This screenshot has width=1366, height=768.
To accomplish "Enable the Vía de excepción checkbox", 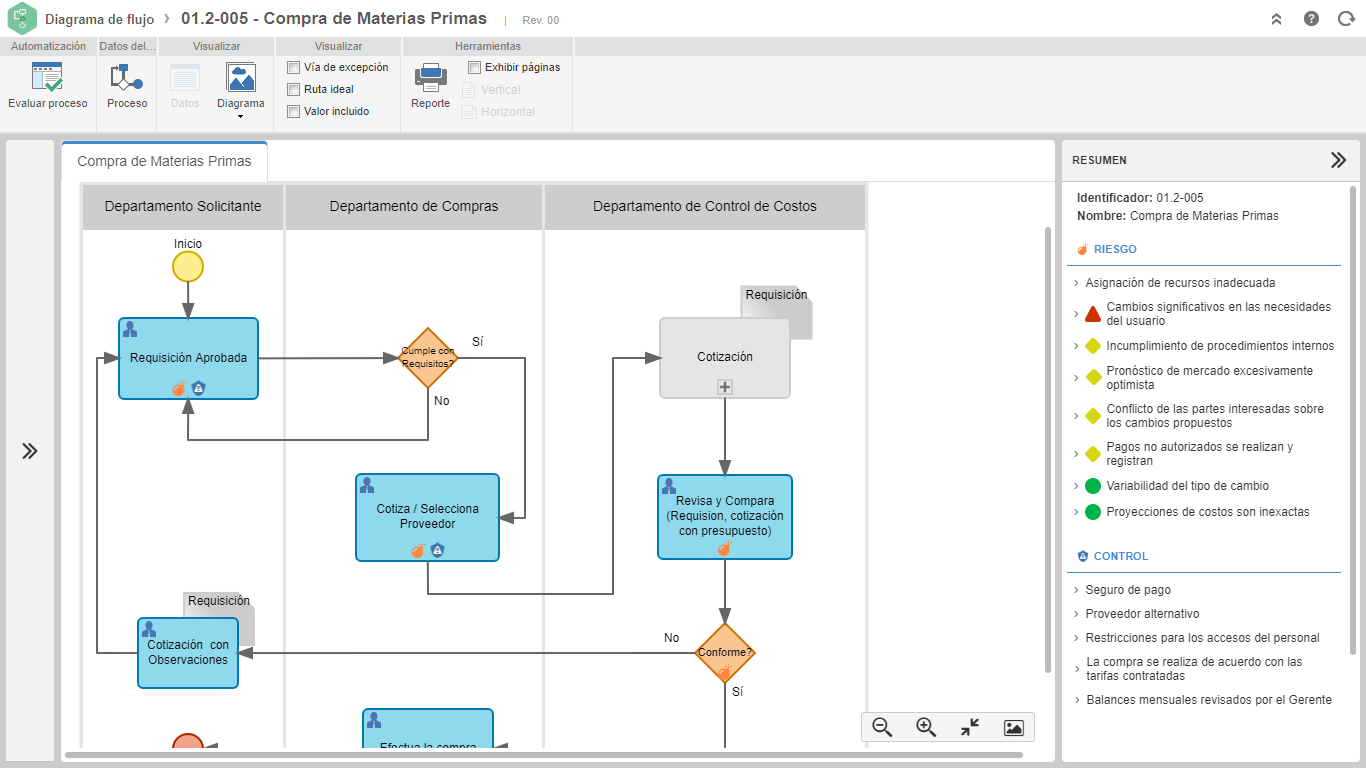I will pyautogui.click(x=293, y=67).
